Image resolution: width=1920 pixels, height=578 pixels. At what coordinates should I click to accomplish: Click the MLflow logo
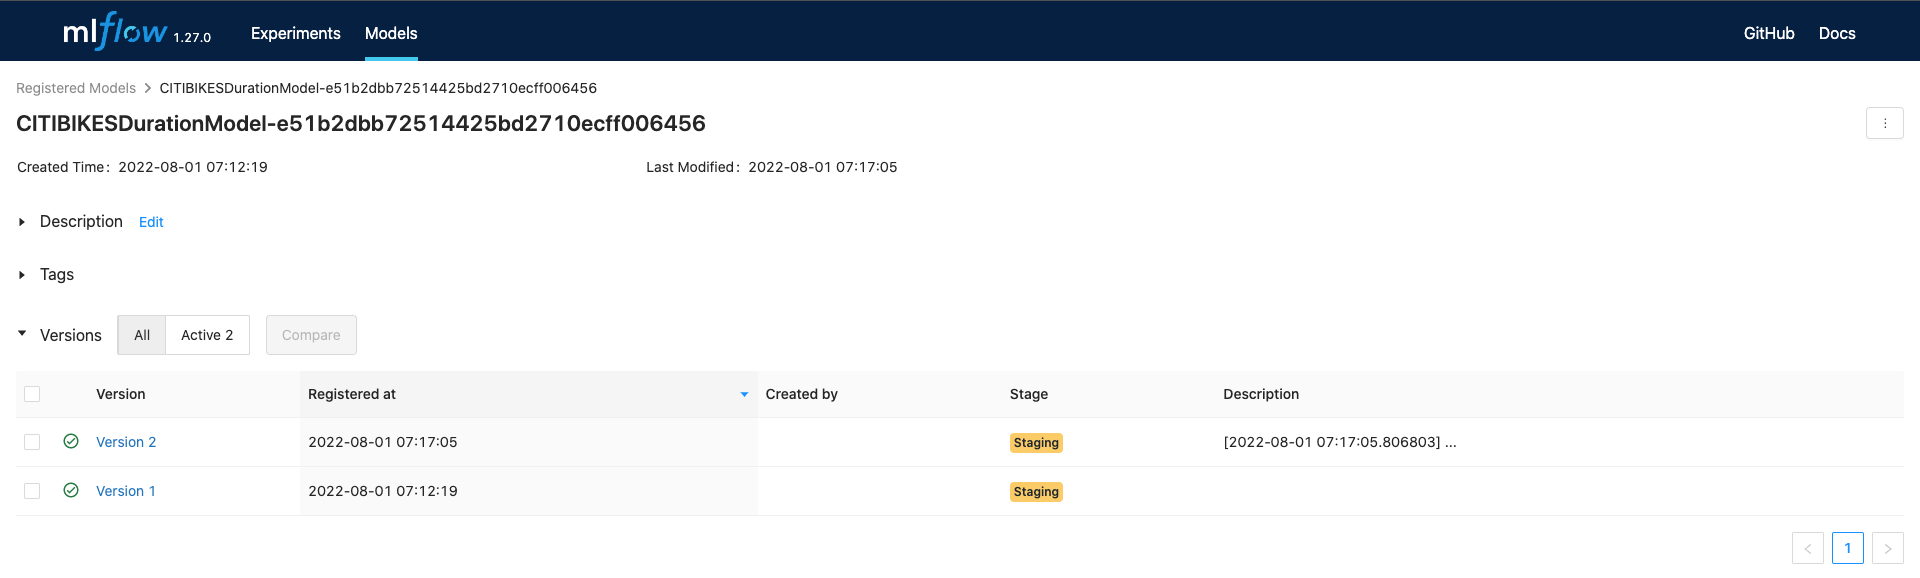click(x=115, y=31)
